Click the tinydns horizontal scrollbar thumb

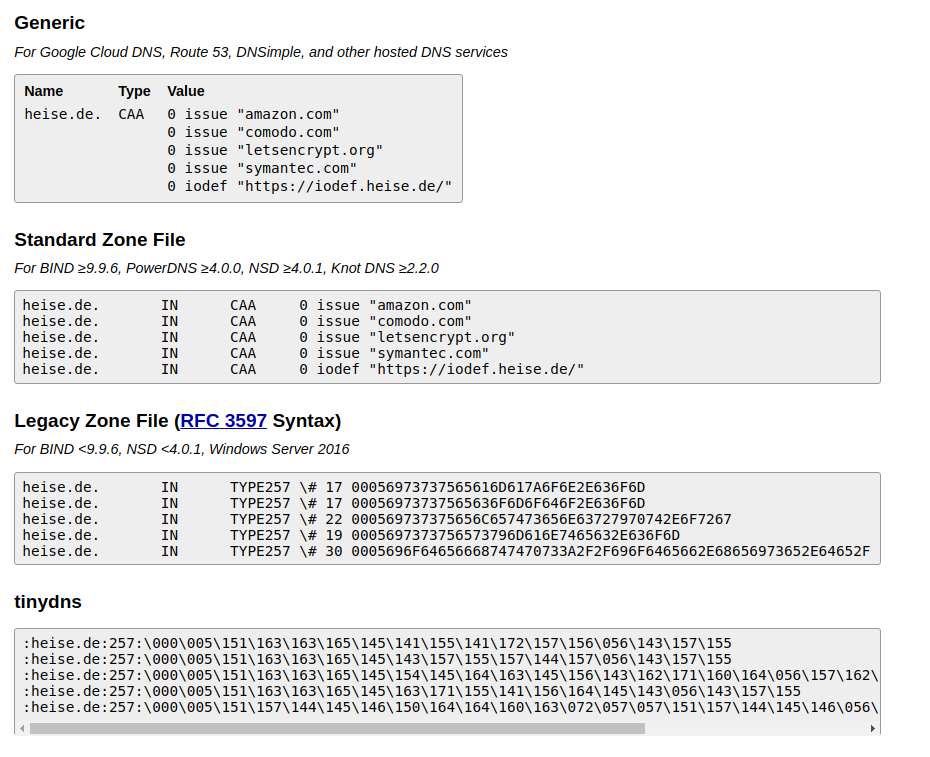(x=337, y=728)
